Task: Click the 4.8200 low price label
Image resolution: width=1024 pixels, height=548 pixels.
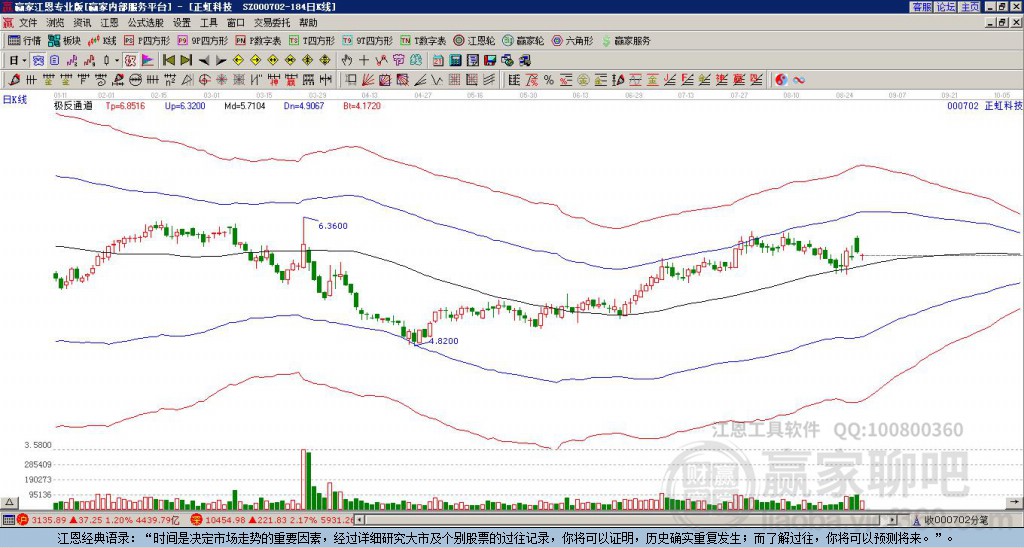Action: tap(443, 341)
